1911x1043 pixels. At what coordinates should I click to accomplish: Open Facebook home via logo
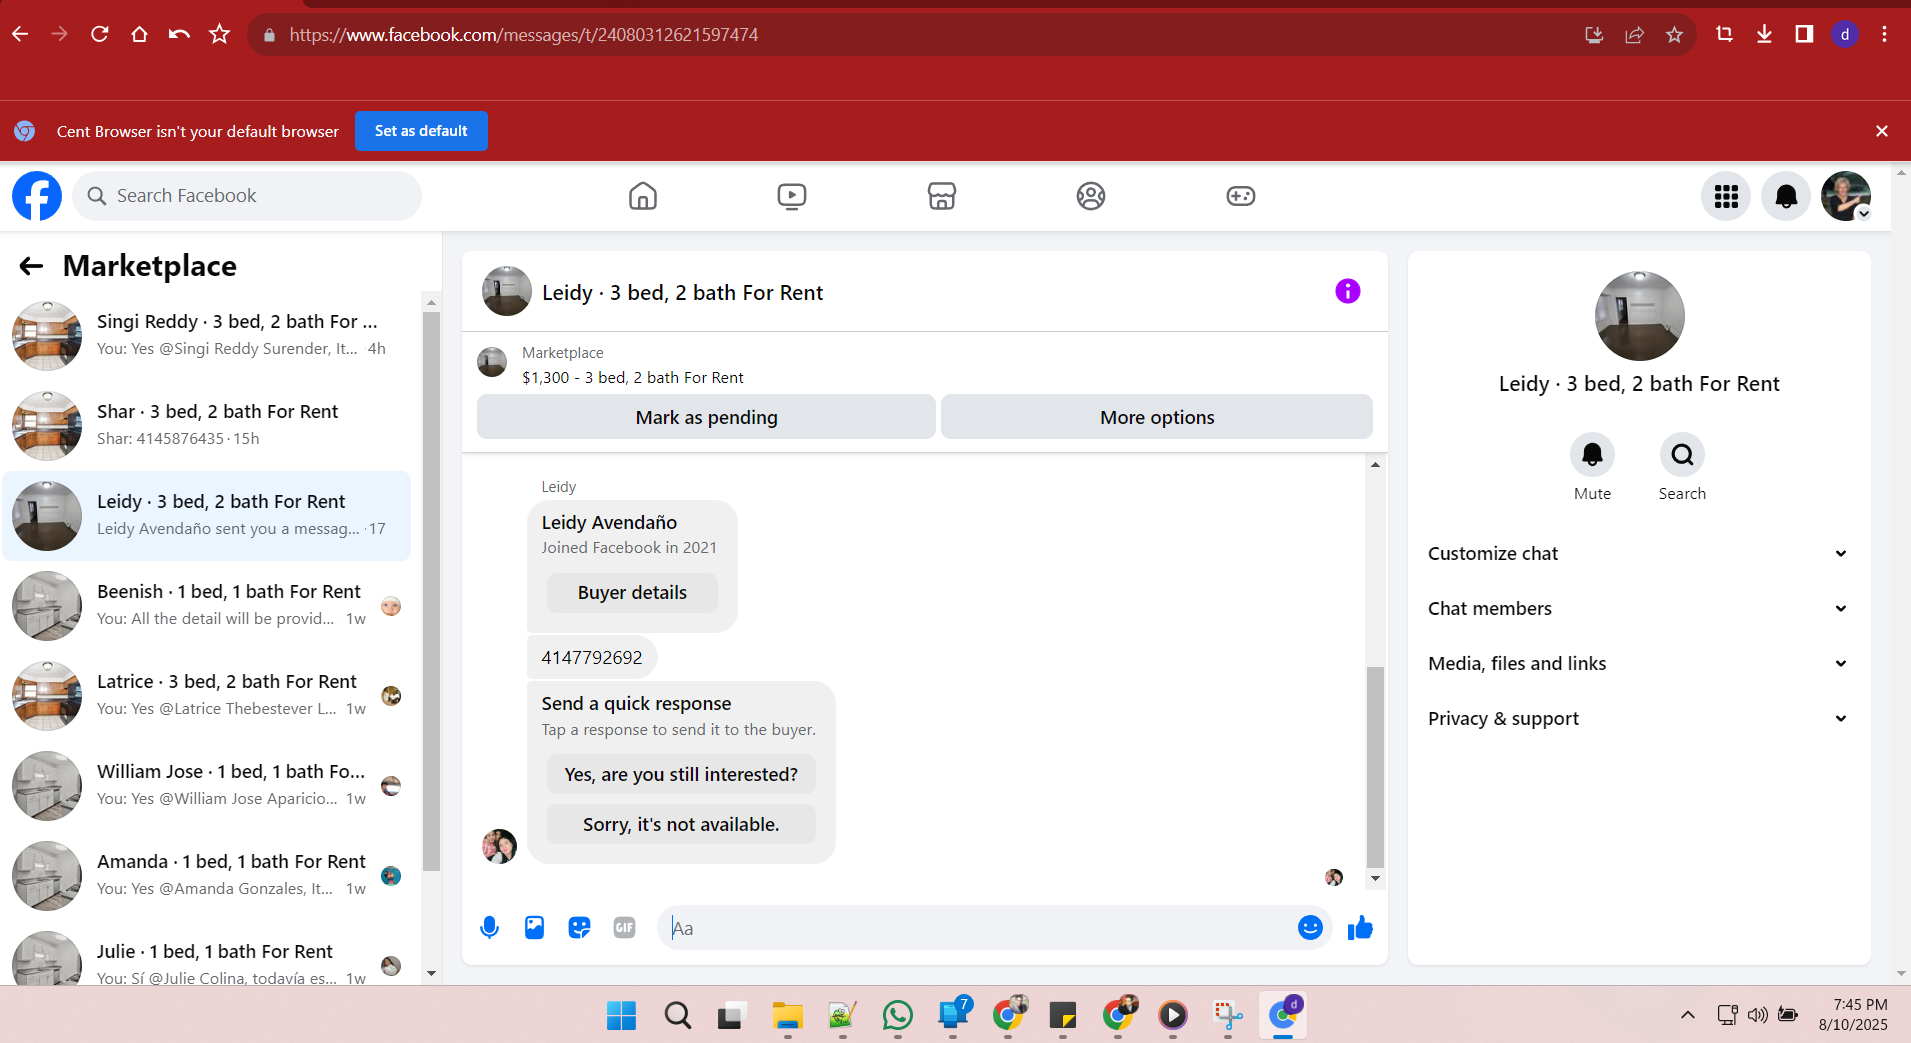37,196
